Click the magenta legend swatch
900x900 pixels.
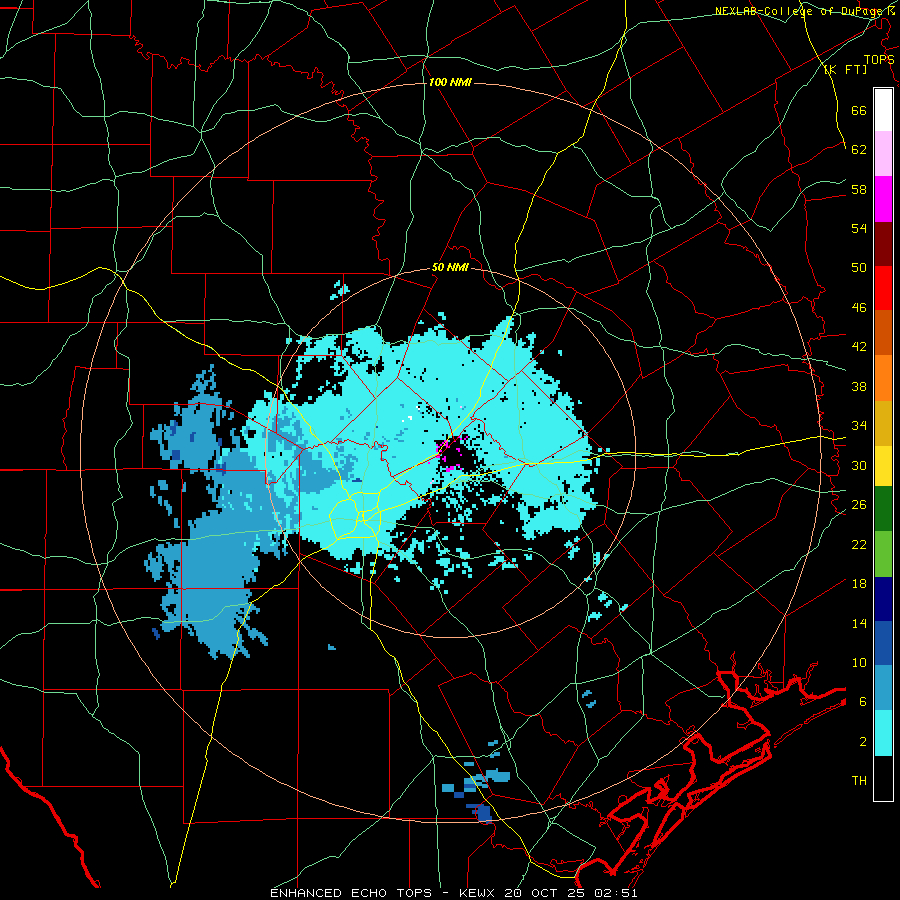[x=883, y=199]
